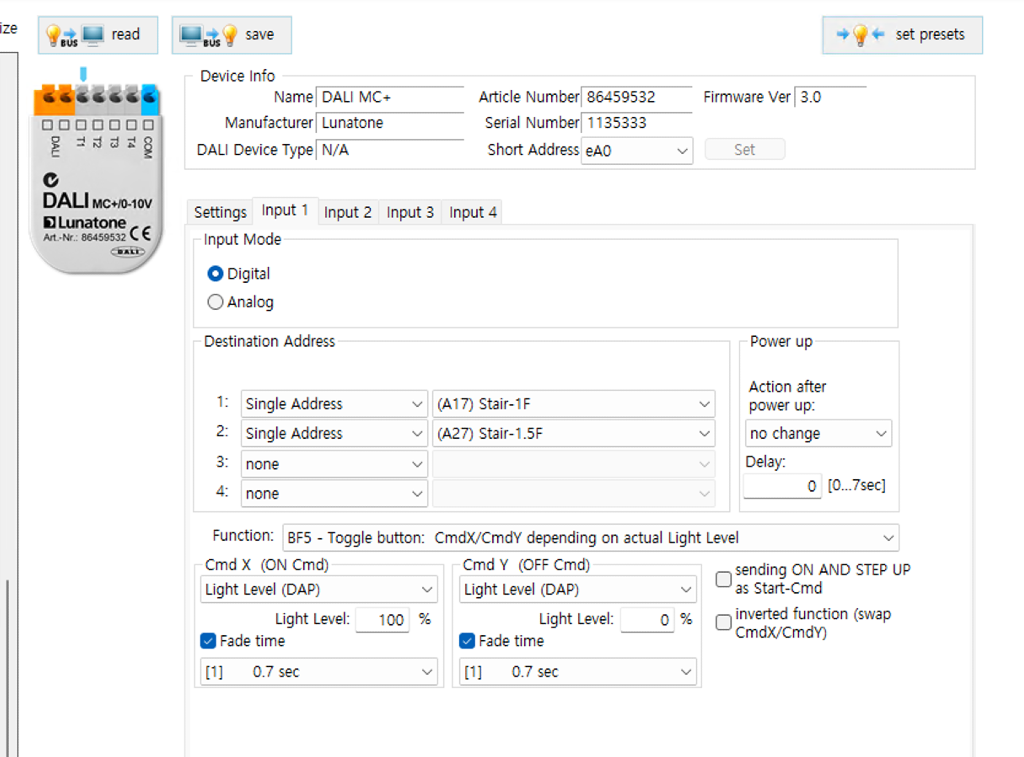Enable inverted function swap CmdX/CmdY
The width and height of the screenshot is (1024, 757).
(723, 622)
